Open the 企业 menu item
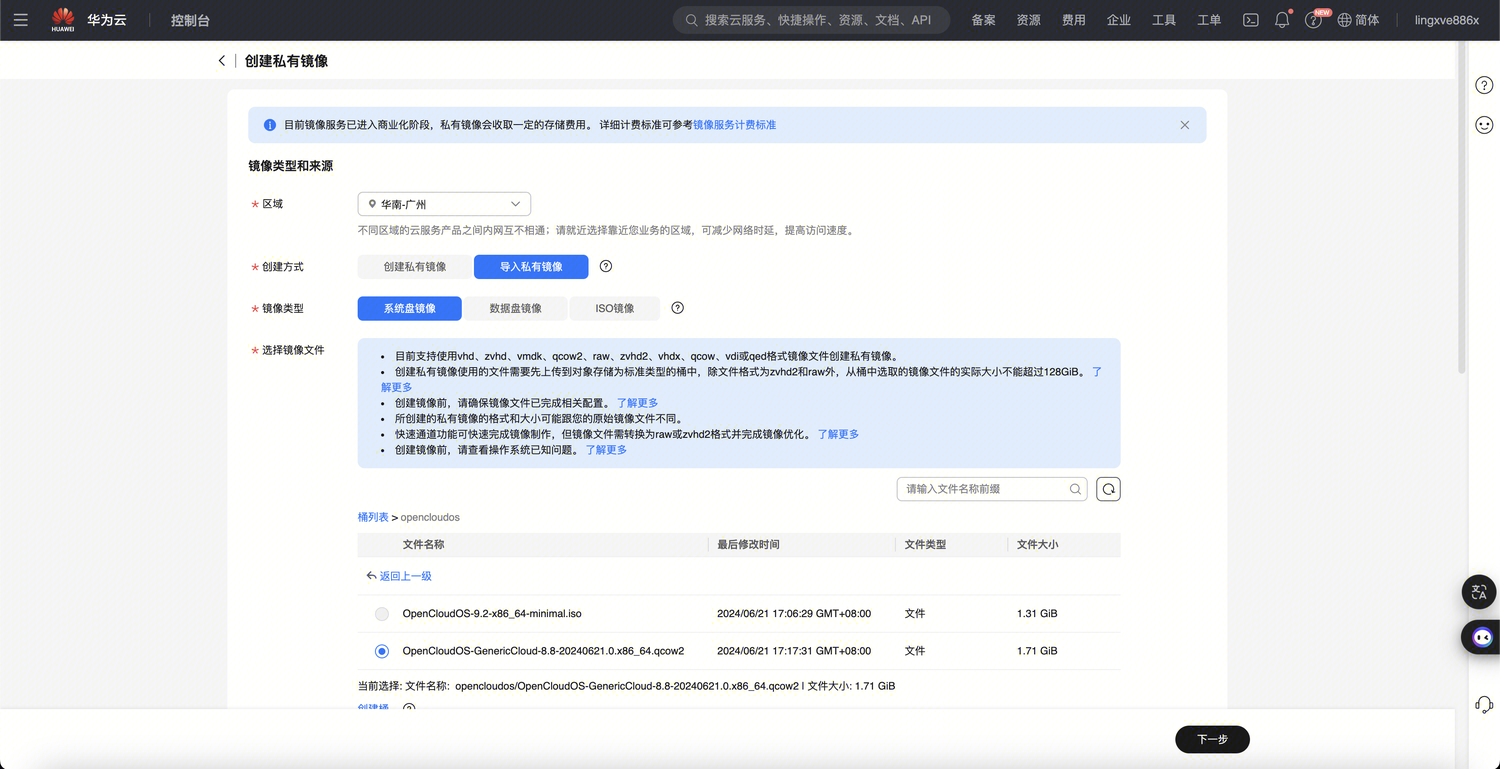This screenshot has height=769, width=1500. (1118, 20)
